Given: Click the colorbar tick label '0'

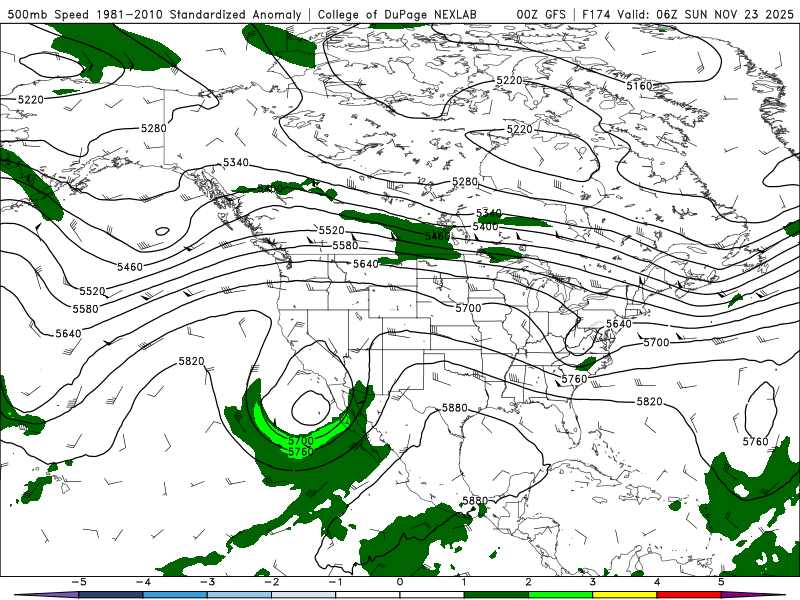Looking at the screenshot, I should [x=400, y=582].
